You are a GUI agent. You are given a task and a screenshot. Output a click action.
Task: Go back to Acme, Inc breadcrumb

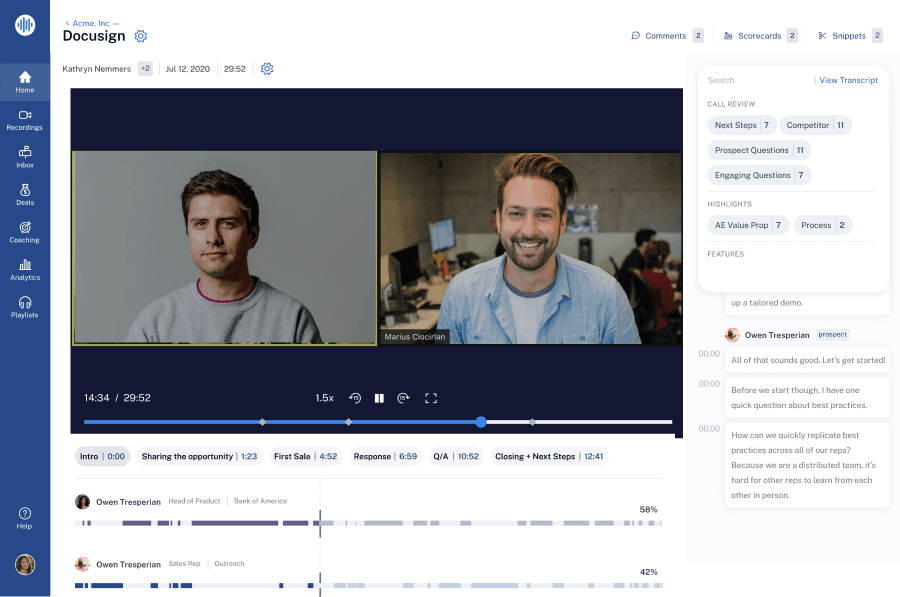coord(92,22)
